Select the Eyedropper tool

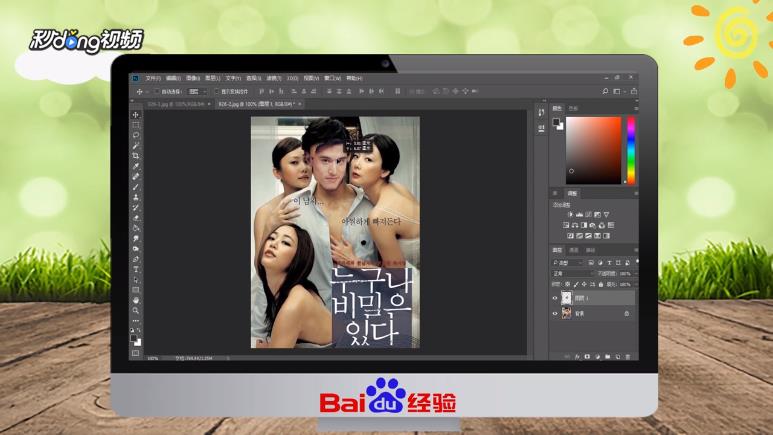pos(136,166)
